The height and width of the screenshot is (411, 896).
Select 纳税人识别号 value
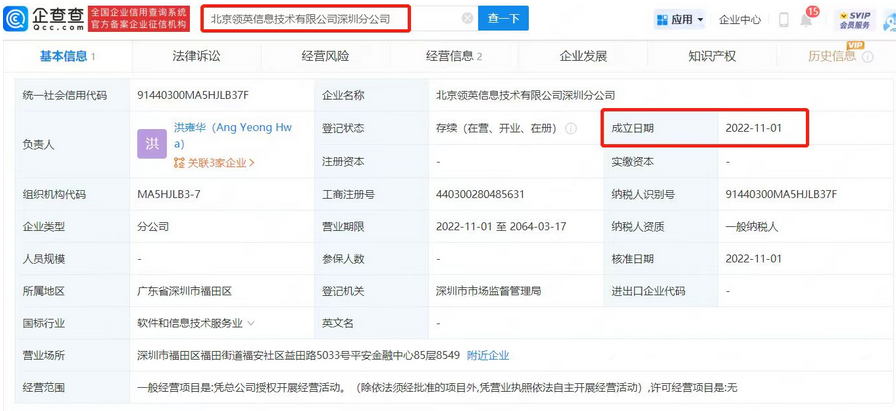(781, 194)
